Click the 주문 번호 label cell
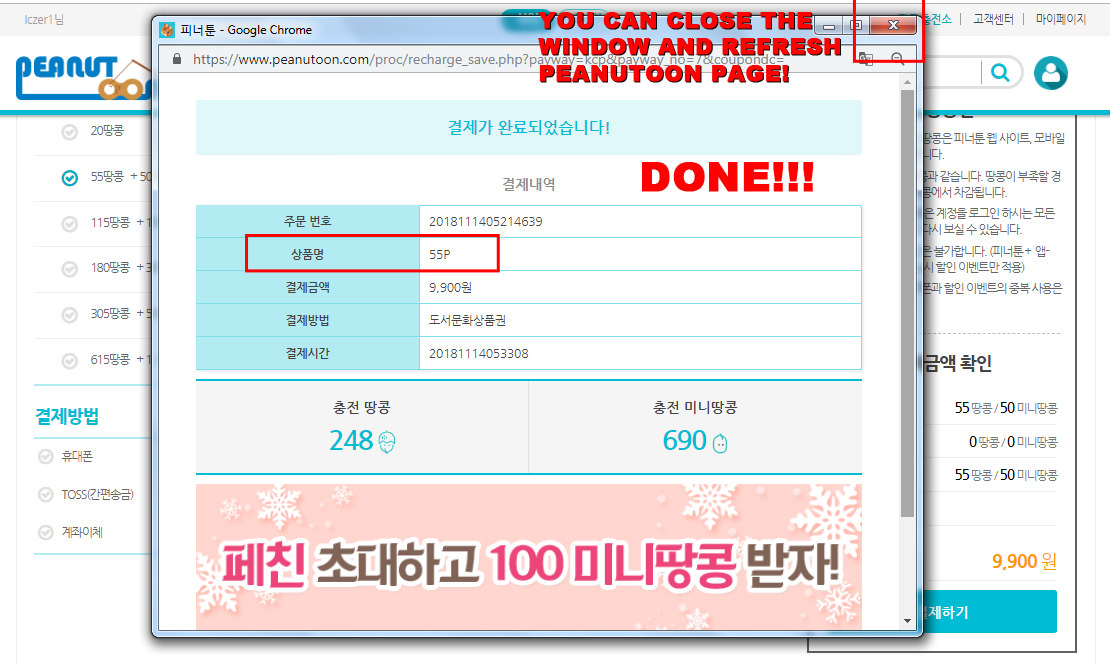 [x=307, y=222]
